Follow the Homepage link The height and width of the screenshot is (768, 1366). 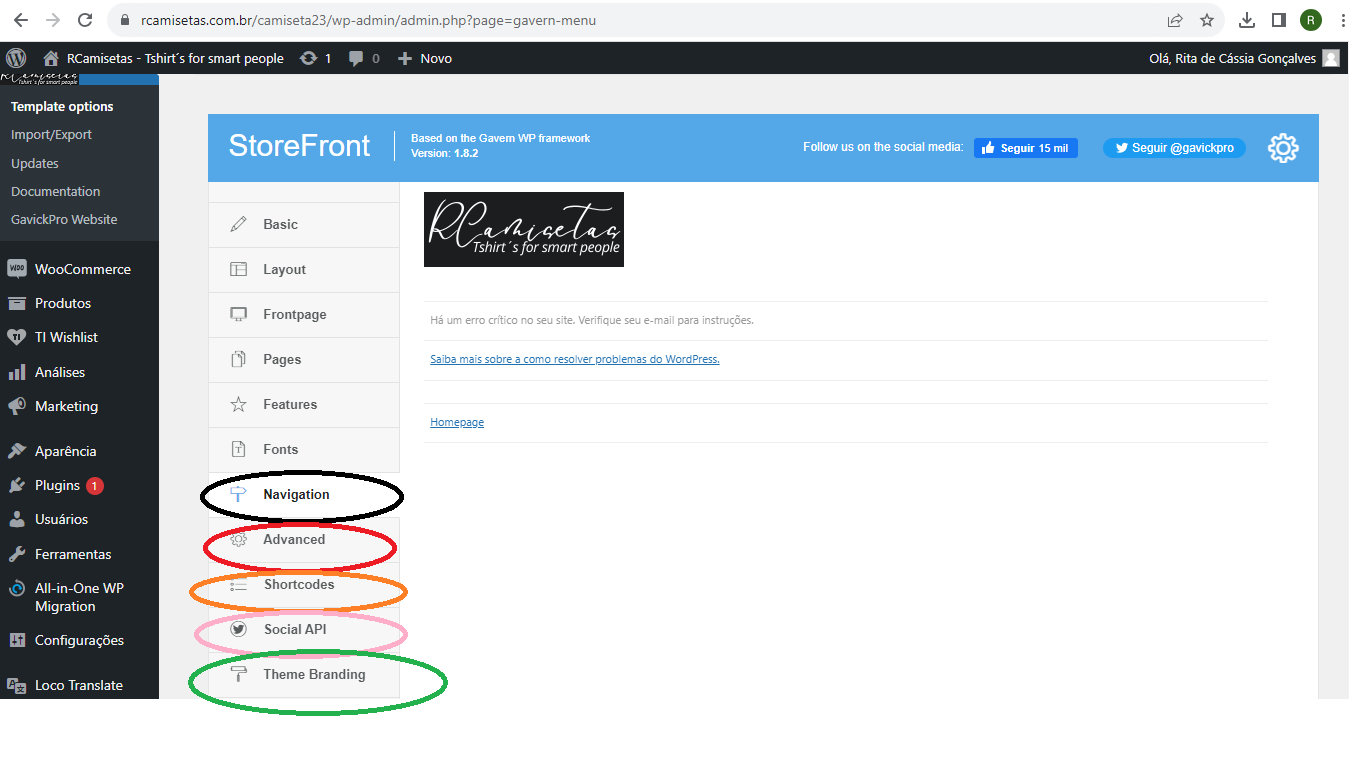click(x=457, y=422)
